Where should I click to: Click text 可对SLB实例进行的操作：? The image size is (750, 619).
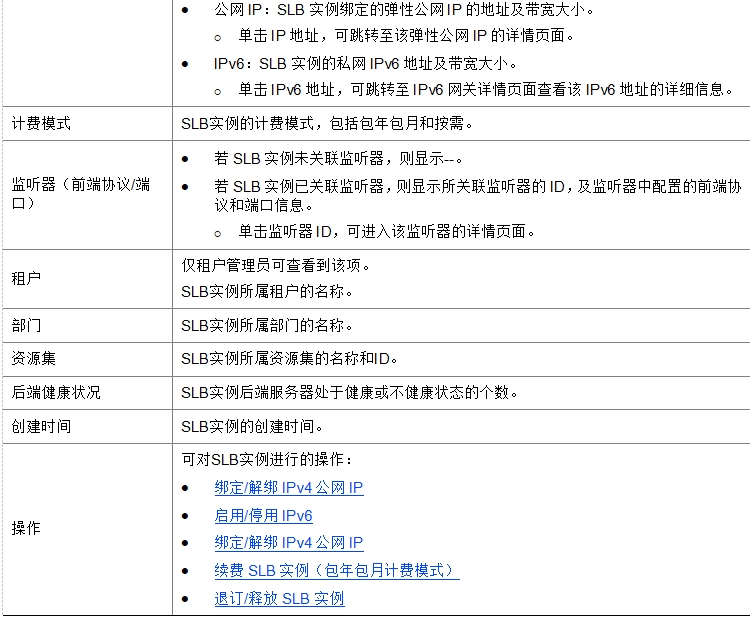[x=267, y=460]
